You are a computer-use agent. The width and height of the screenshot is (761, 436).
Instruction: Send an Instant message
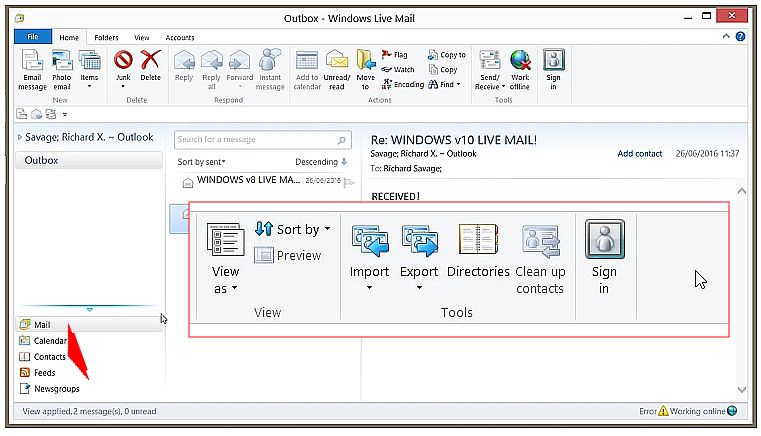point(270,70)
